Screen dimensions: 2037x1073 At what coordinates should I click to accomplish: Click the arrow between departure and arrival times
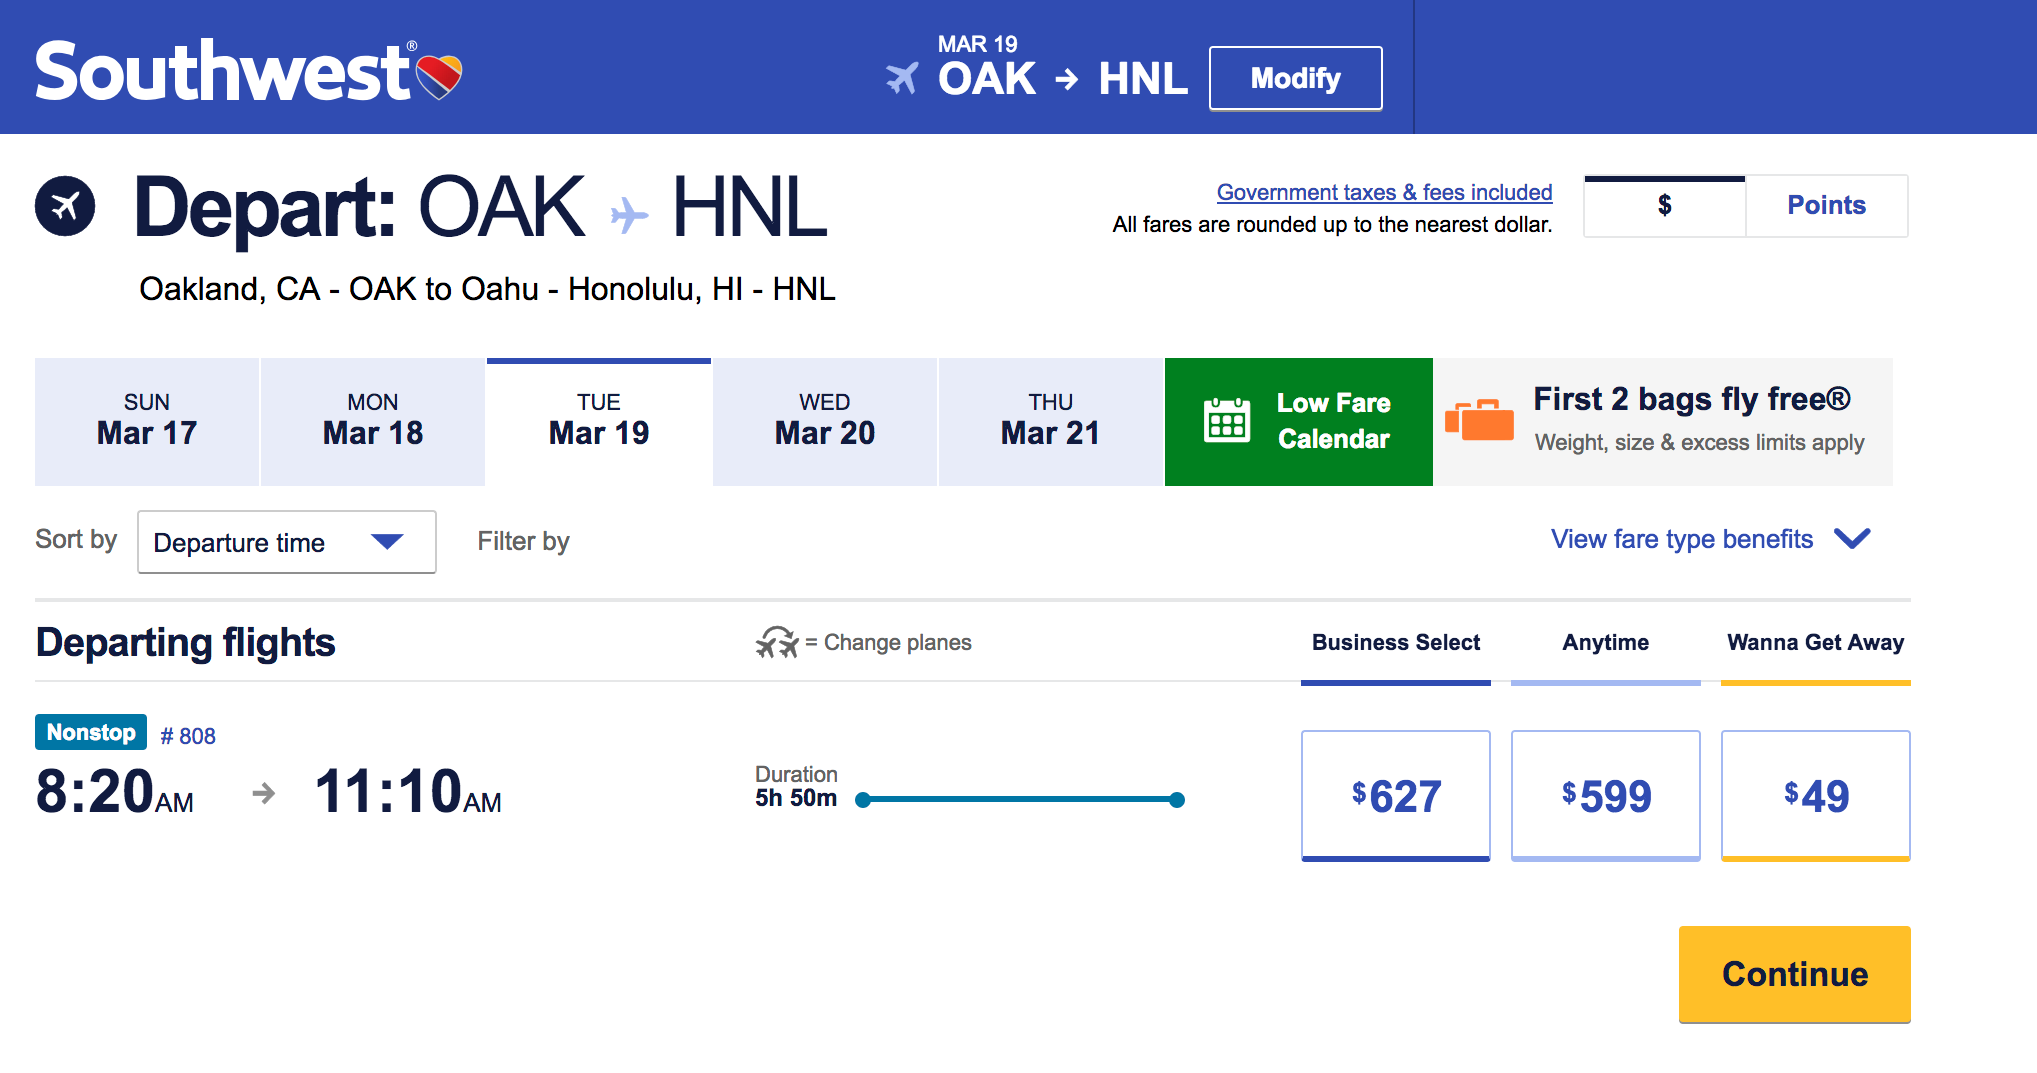(x=263, y=794)
